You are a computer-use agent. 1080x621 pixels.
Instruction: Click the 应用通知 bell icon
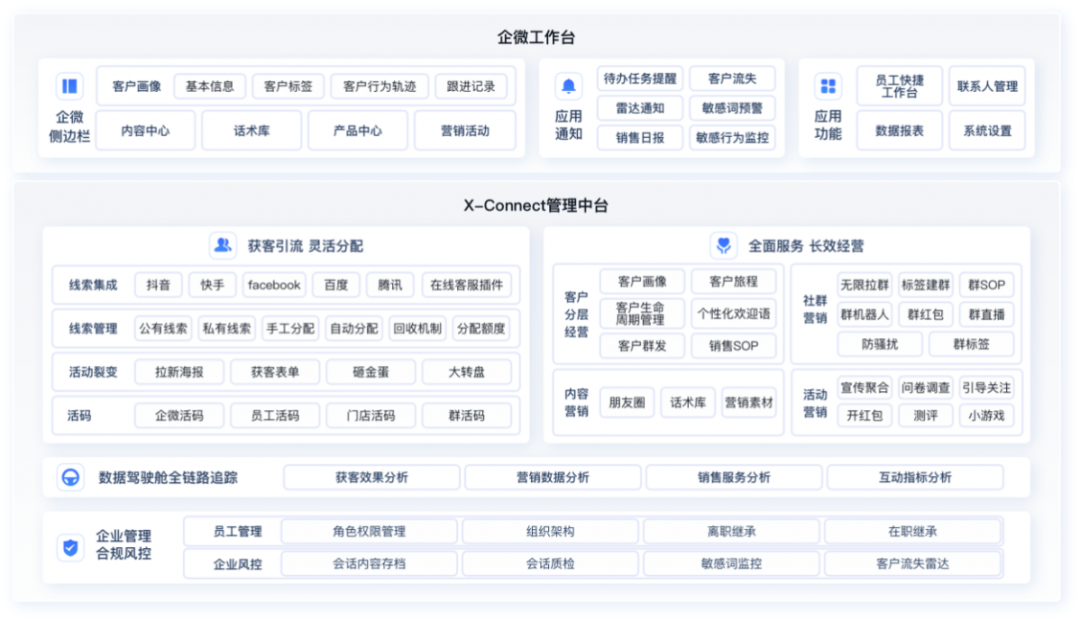point(568,86)
